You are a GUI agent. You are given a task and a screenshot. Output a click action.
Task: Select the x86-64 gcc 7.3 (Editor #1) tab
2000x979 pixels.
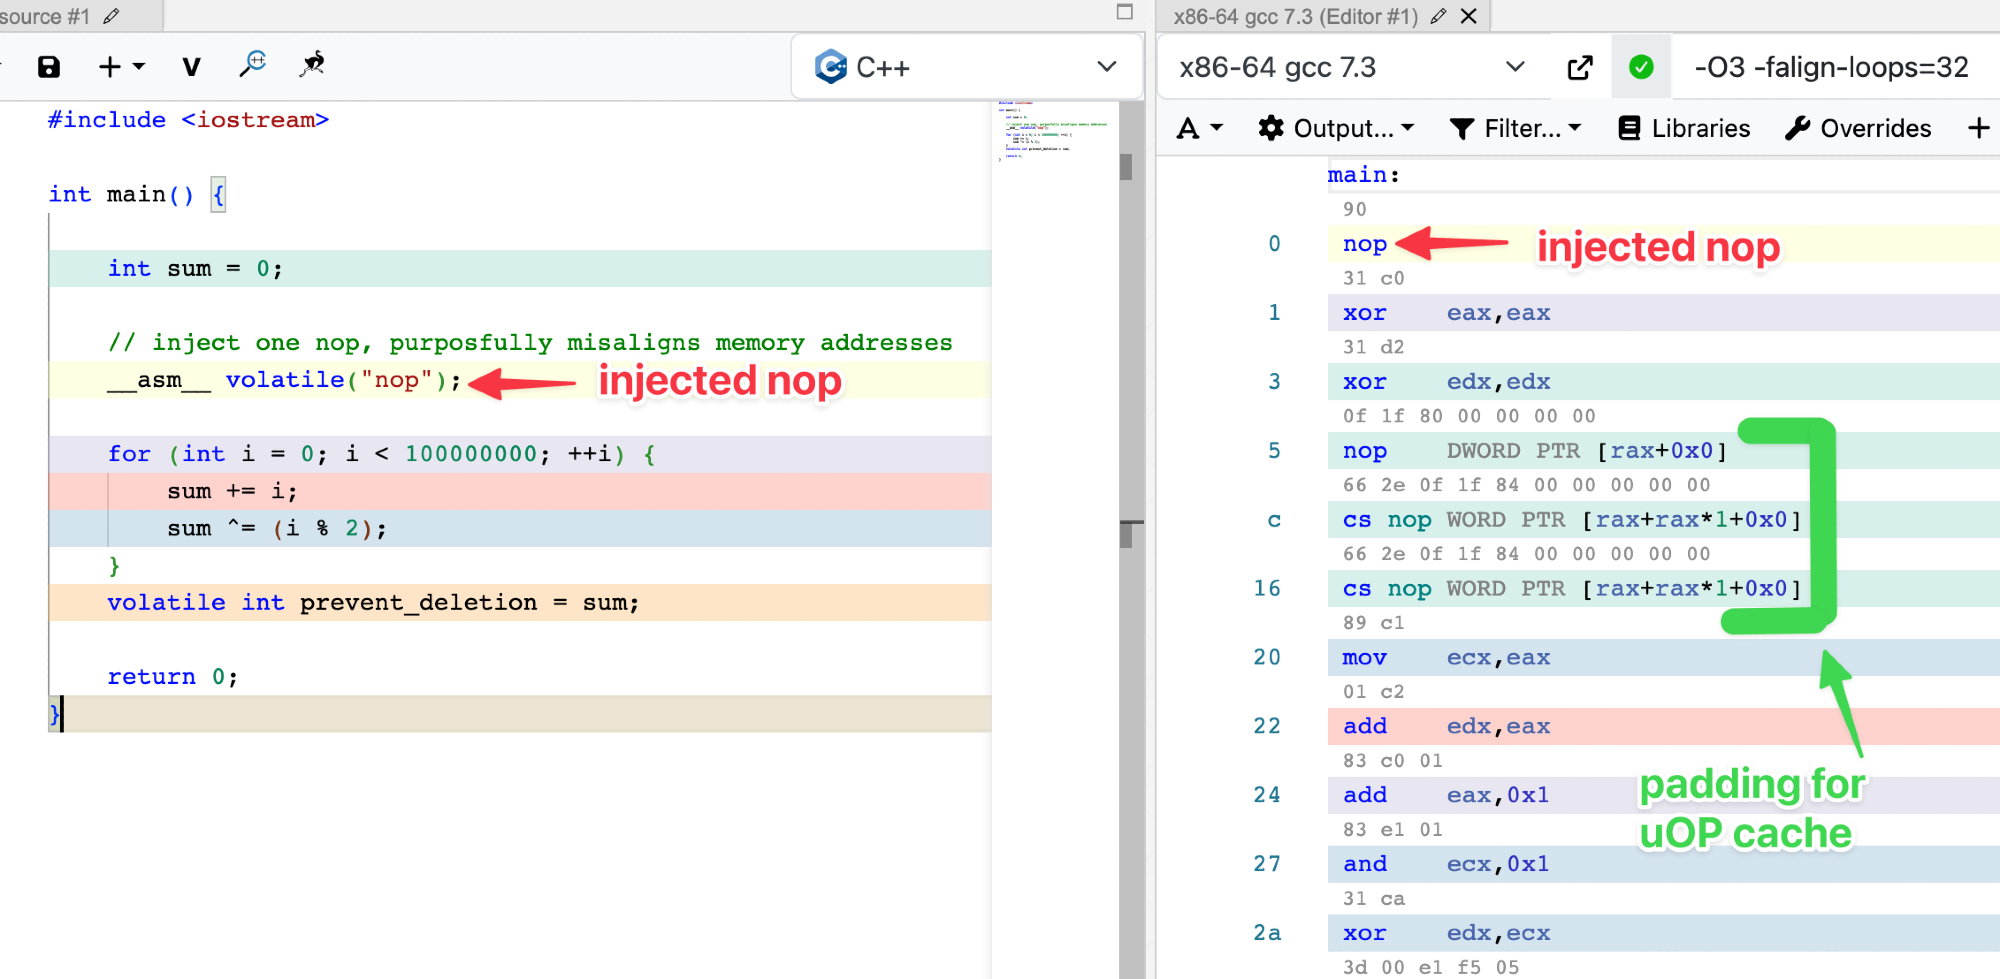click(1295, 16)
